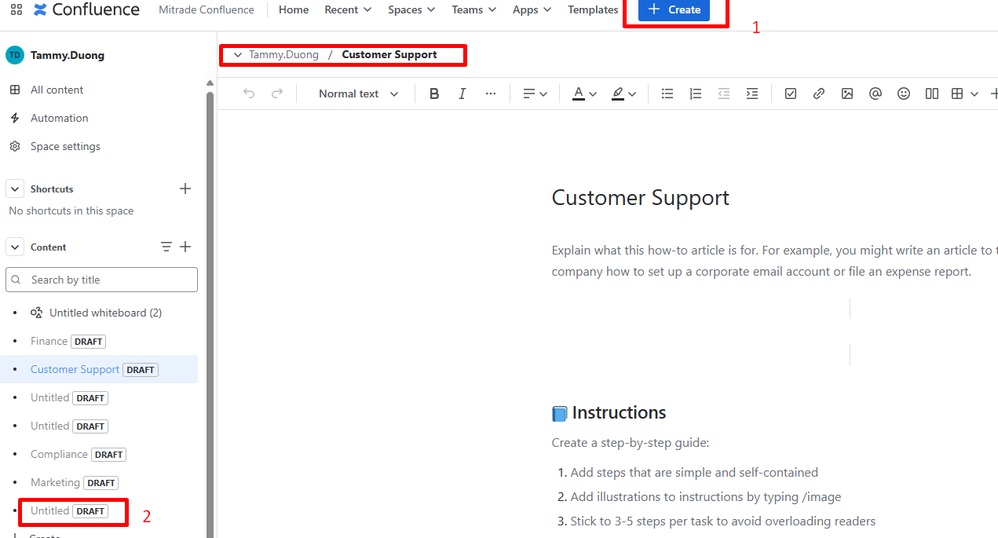Viewport: 998px width, 538px height.
Task: Open the text color picker
Action: (x=584, y=94)
